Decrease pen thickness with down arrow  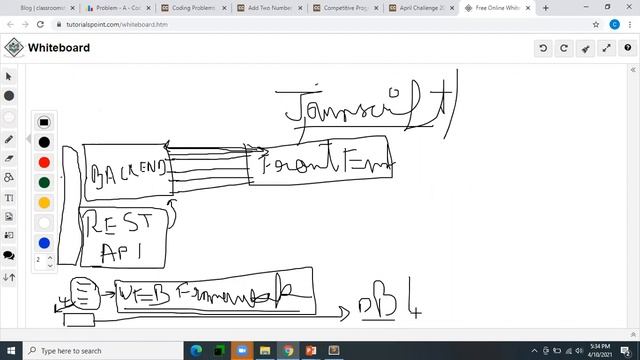(x=50, y=266)
